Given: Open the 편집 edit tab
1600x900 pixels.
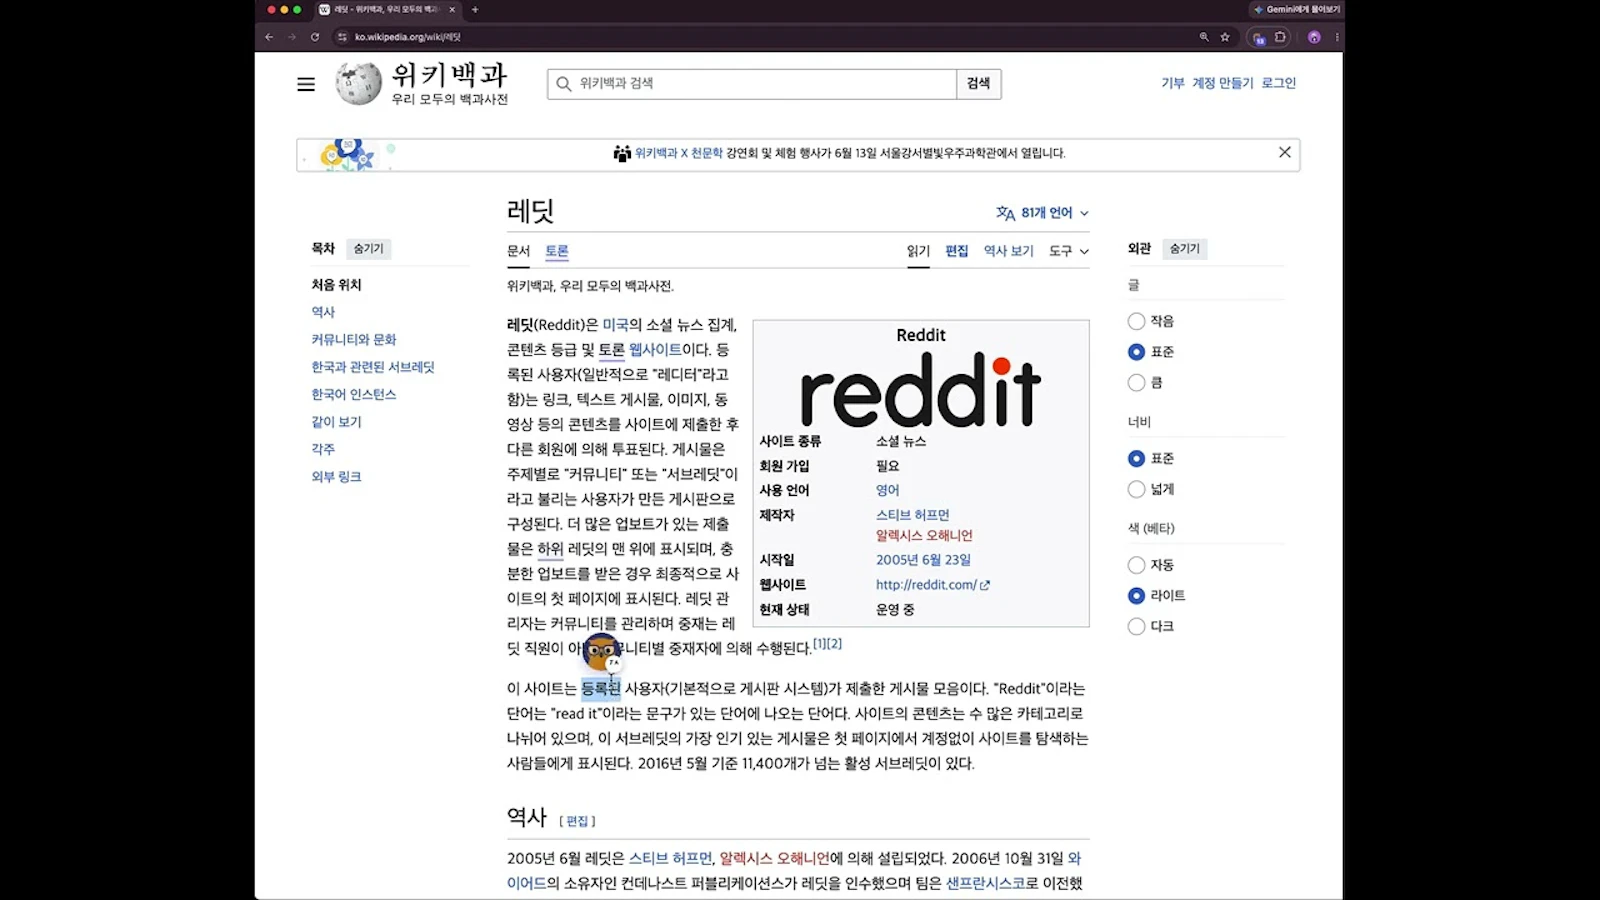Looking at the screenshot, I should coord(957,251).
